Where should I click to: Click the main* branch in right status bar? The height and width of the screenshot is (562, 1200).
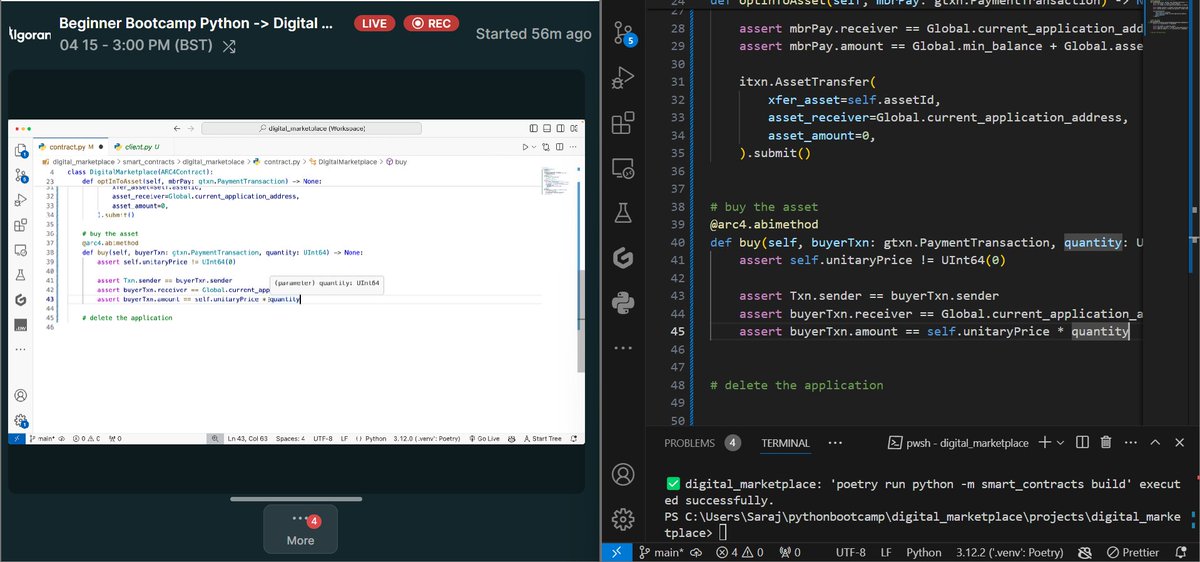pos(662,552)
